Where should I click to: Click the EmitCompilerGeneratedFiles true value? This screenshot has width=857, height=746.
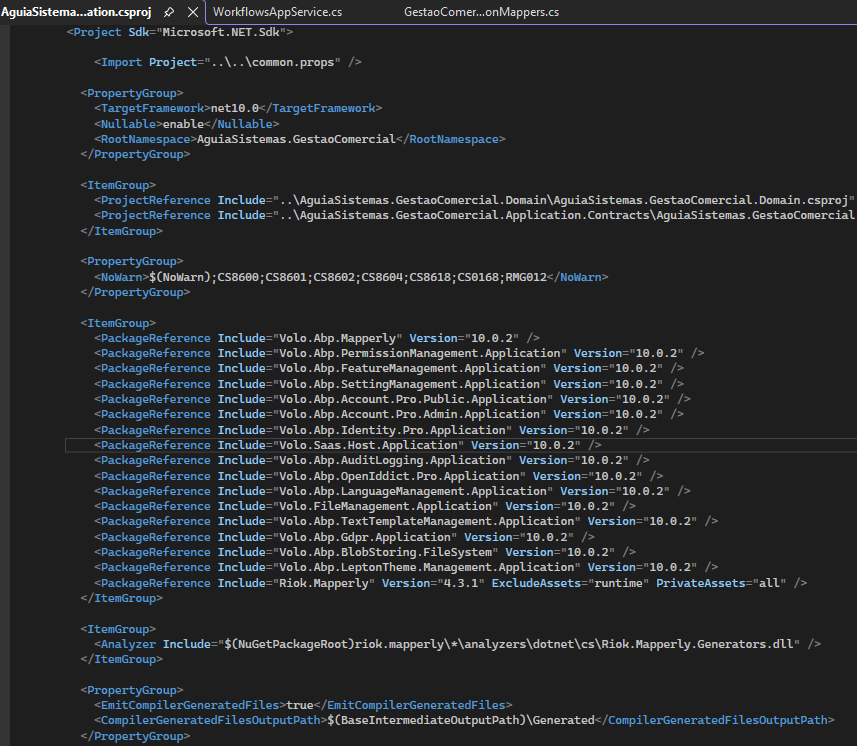coord(300,705)
